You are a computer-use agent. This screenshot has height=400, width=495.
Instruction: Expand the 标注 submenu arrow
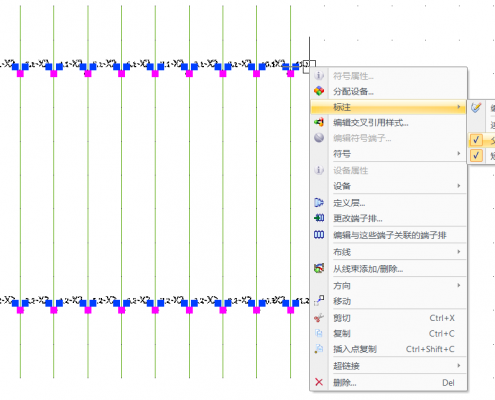(459, 107)
